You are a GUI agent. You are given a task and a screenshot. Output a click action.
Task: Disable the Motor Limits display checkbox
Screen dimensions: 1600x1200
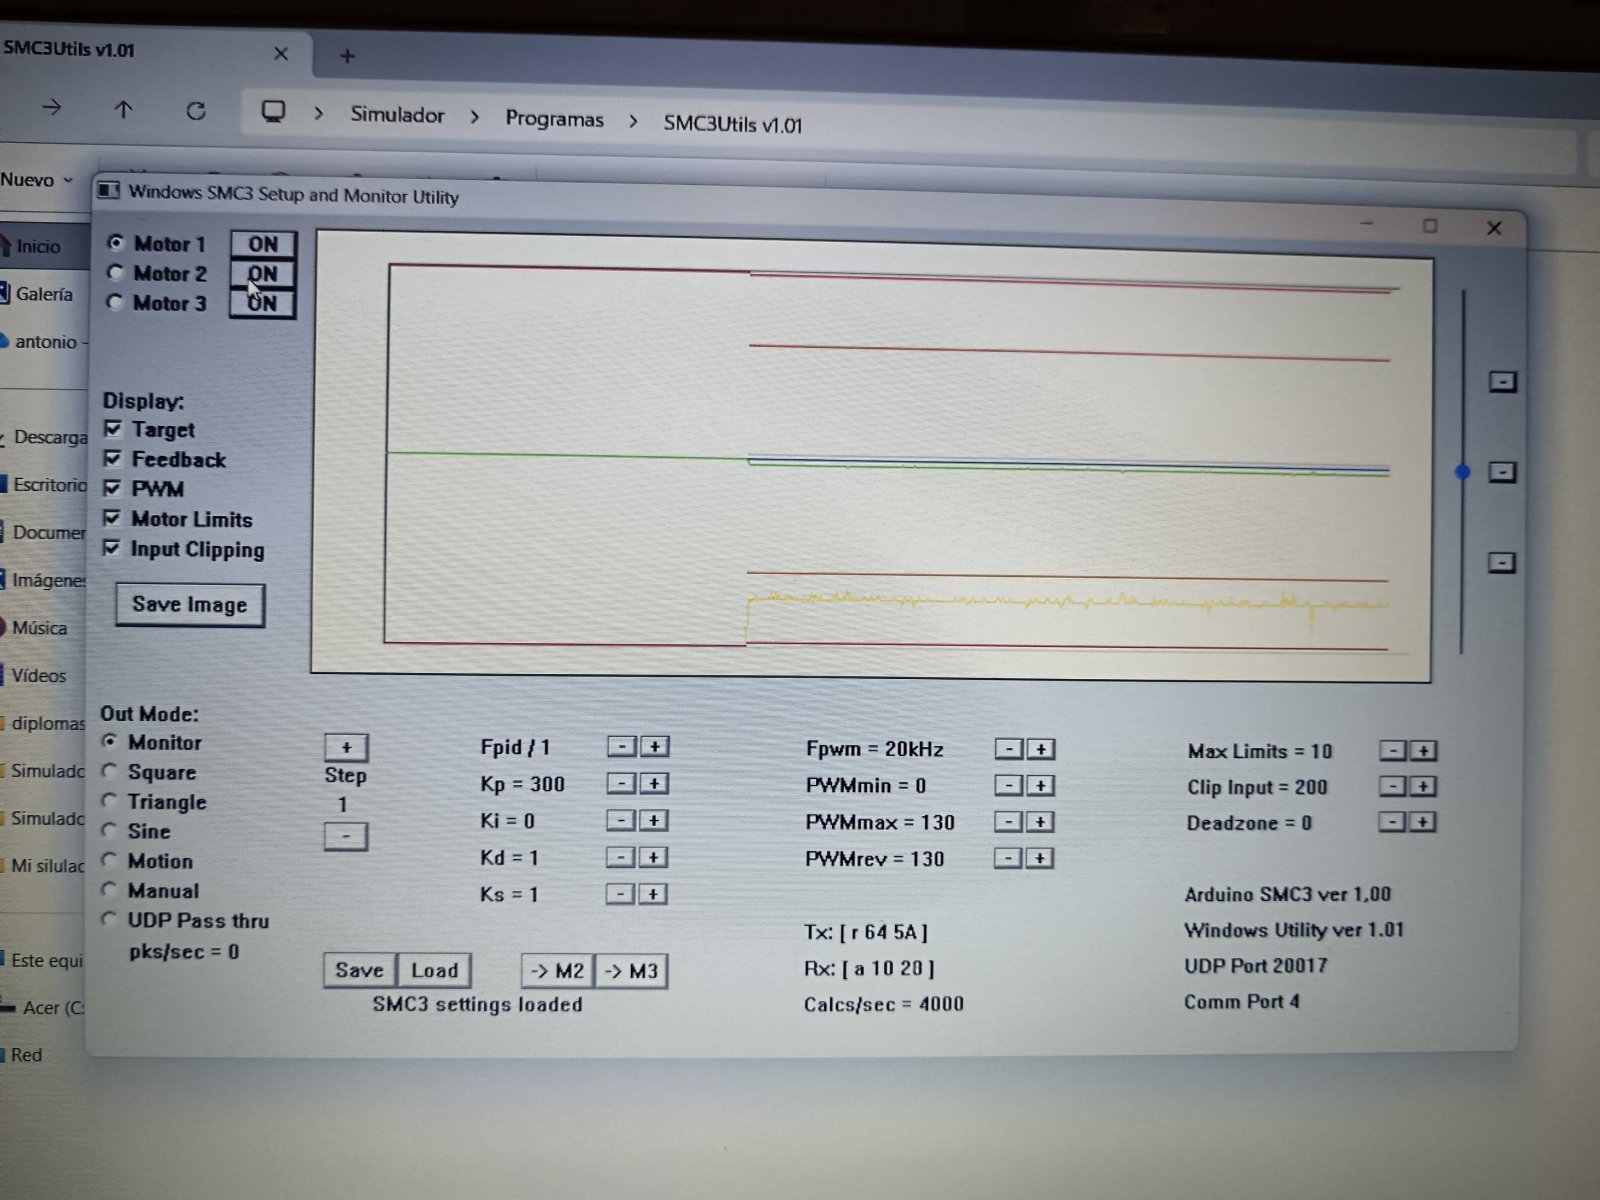112,518
